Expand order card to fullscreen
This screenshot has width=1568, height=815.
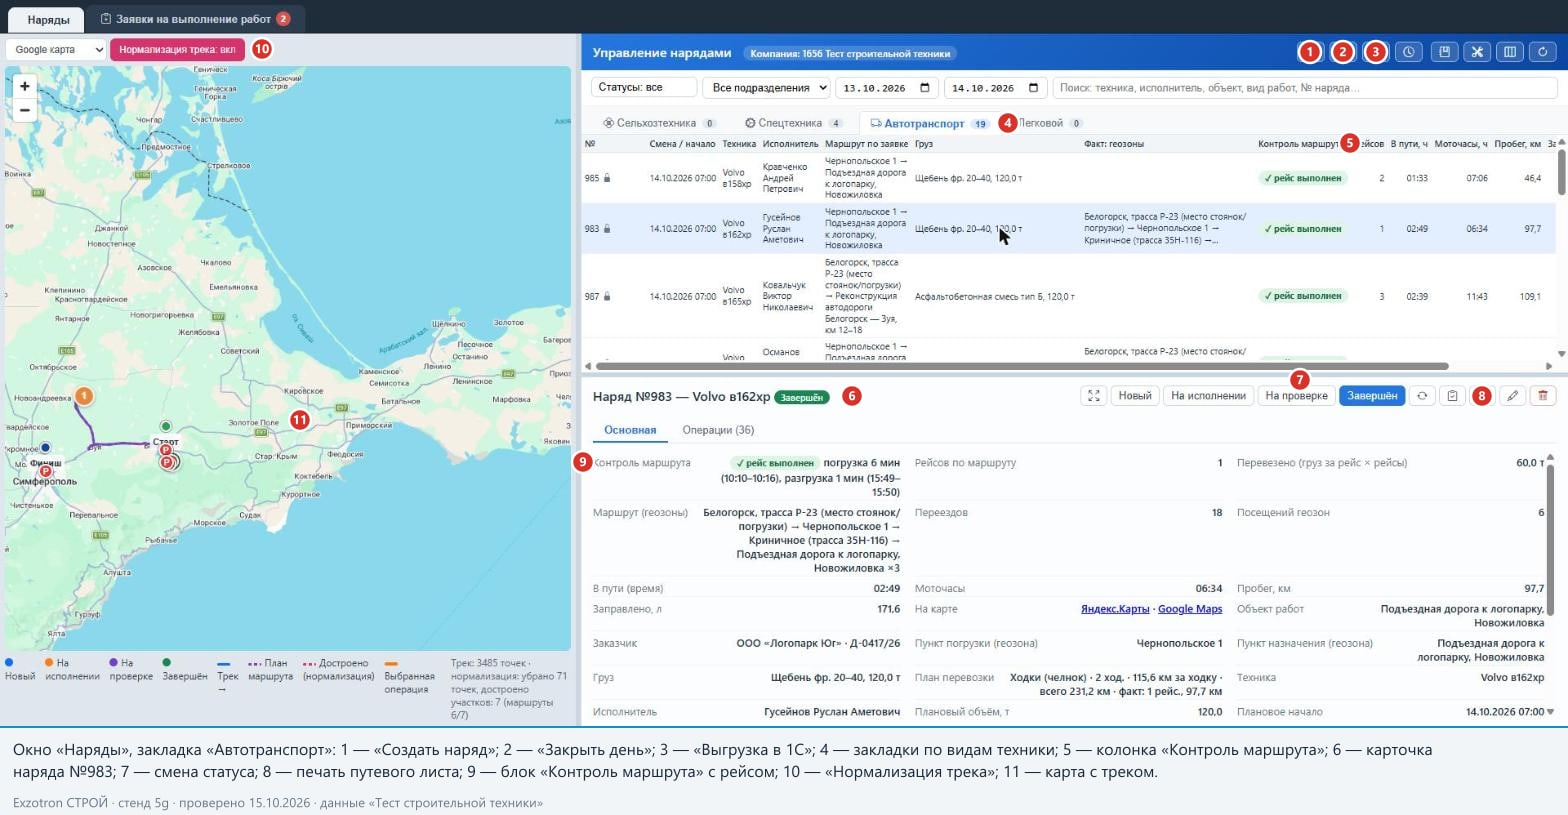pos(1094,396)
